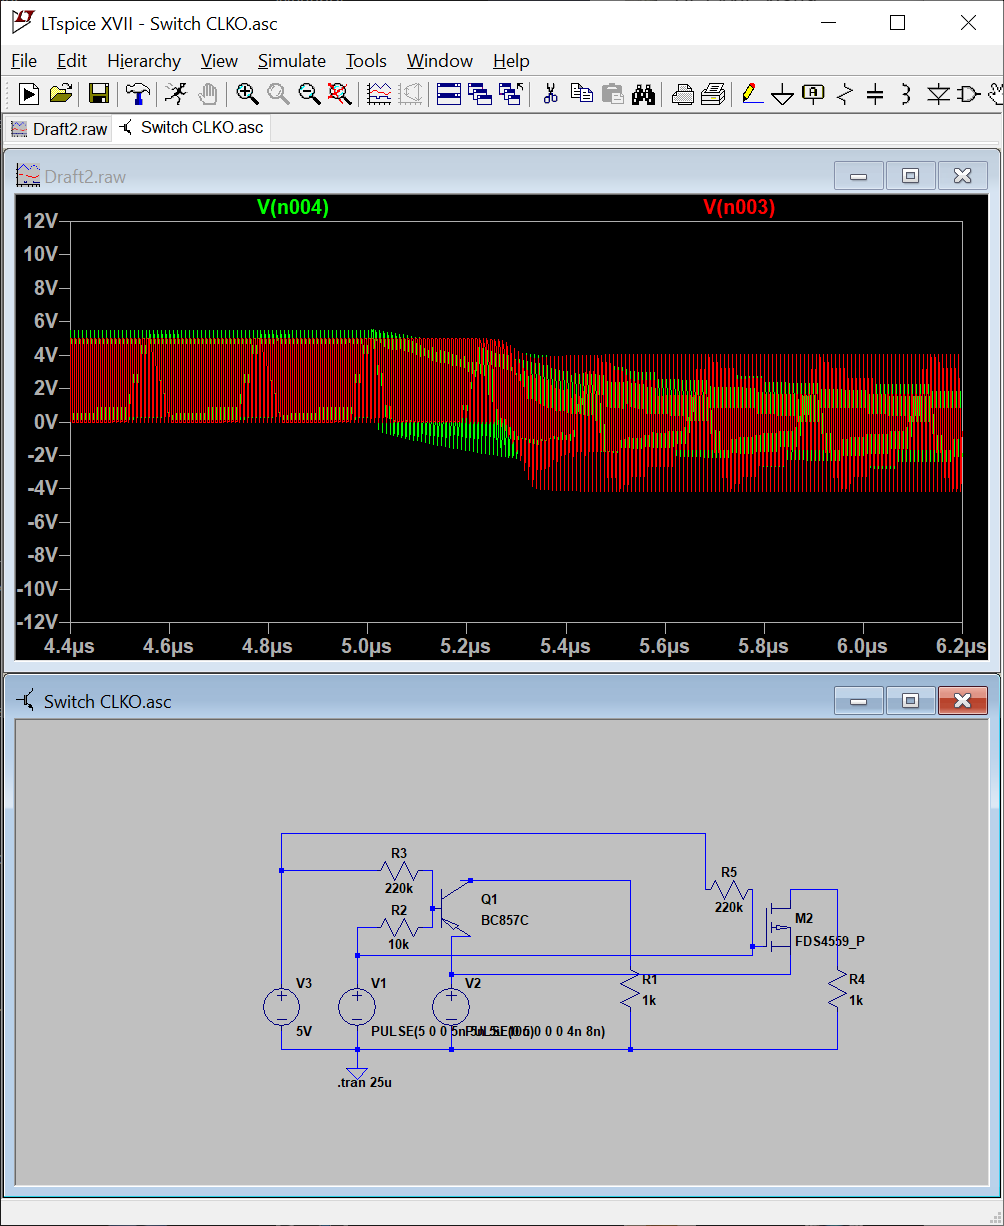Click the Paste clipboard icon
Screen dimensions: 1004x1226
[612, 94]
